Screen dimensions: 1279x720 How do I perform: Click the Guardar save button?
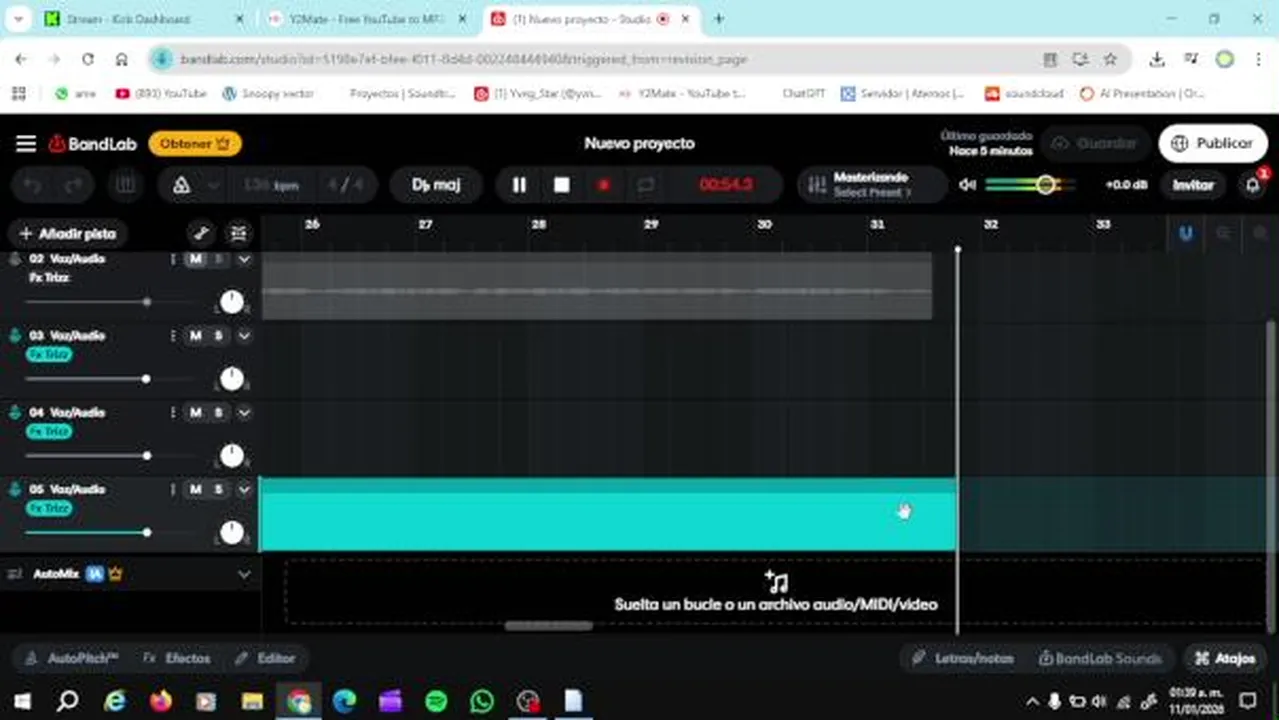pyautogui.click(x=1094, y=144)
